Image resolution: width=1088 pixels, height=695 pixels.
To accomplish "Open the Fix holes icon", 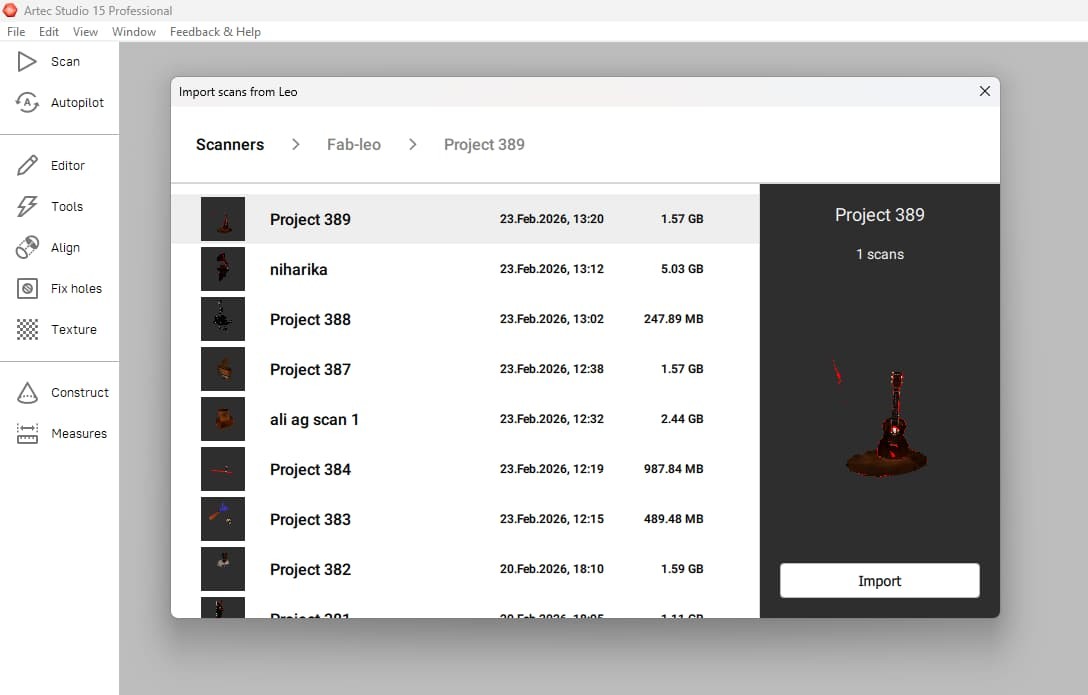I will [x=26, y=289].
